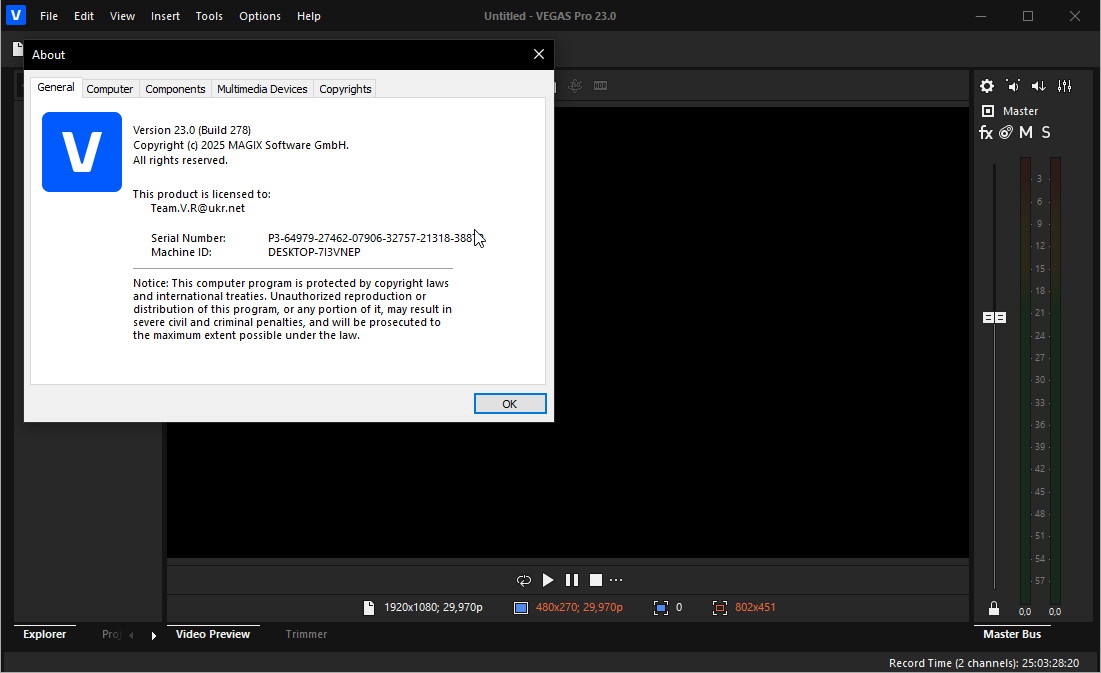1101x673 pixels.
Task: Click the Master FX button
Action: tap(986, 133)
